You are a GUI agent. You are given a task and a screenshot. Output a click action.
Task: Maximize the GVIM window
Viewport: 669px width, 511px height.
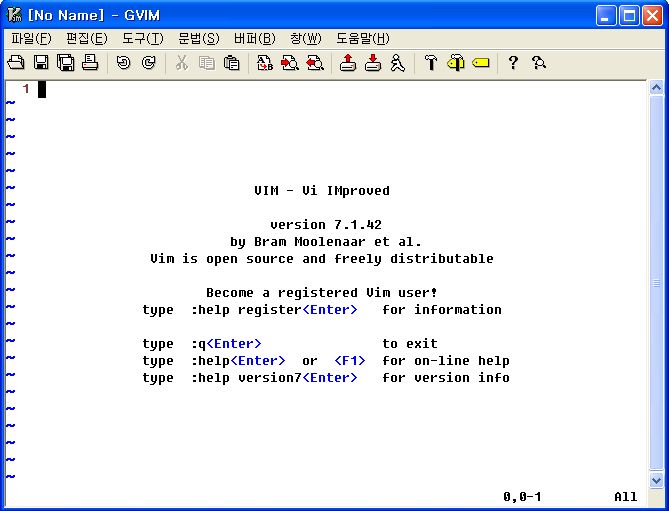pos(629,16)
